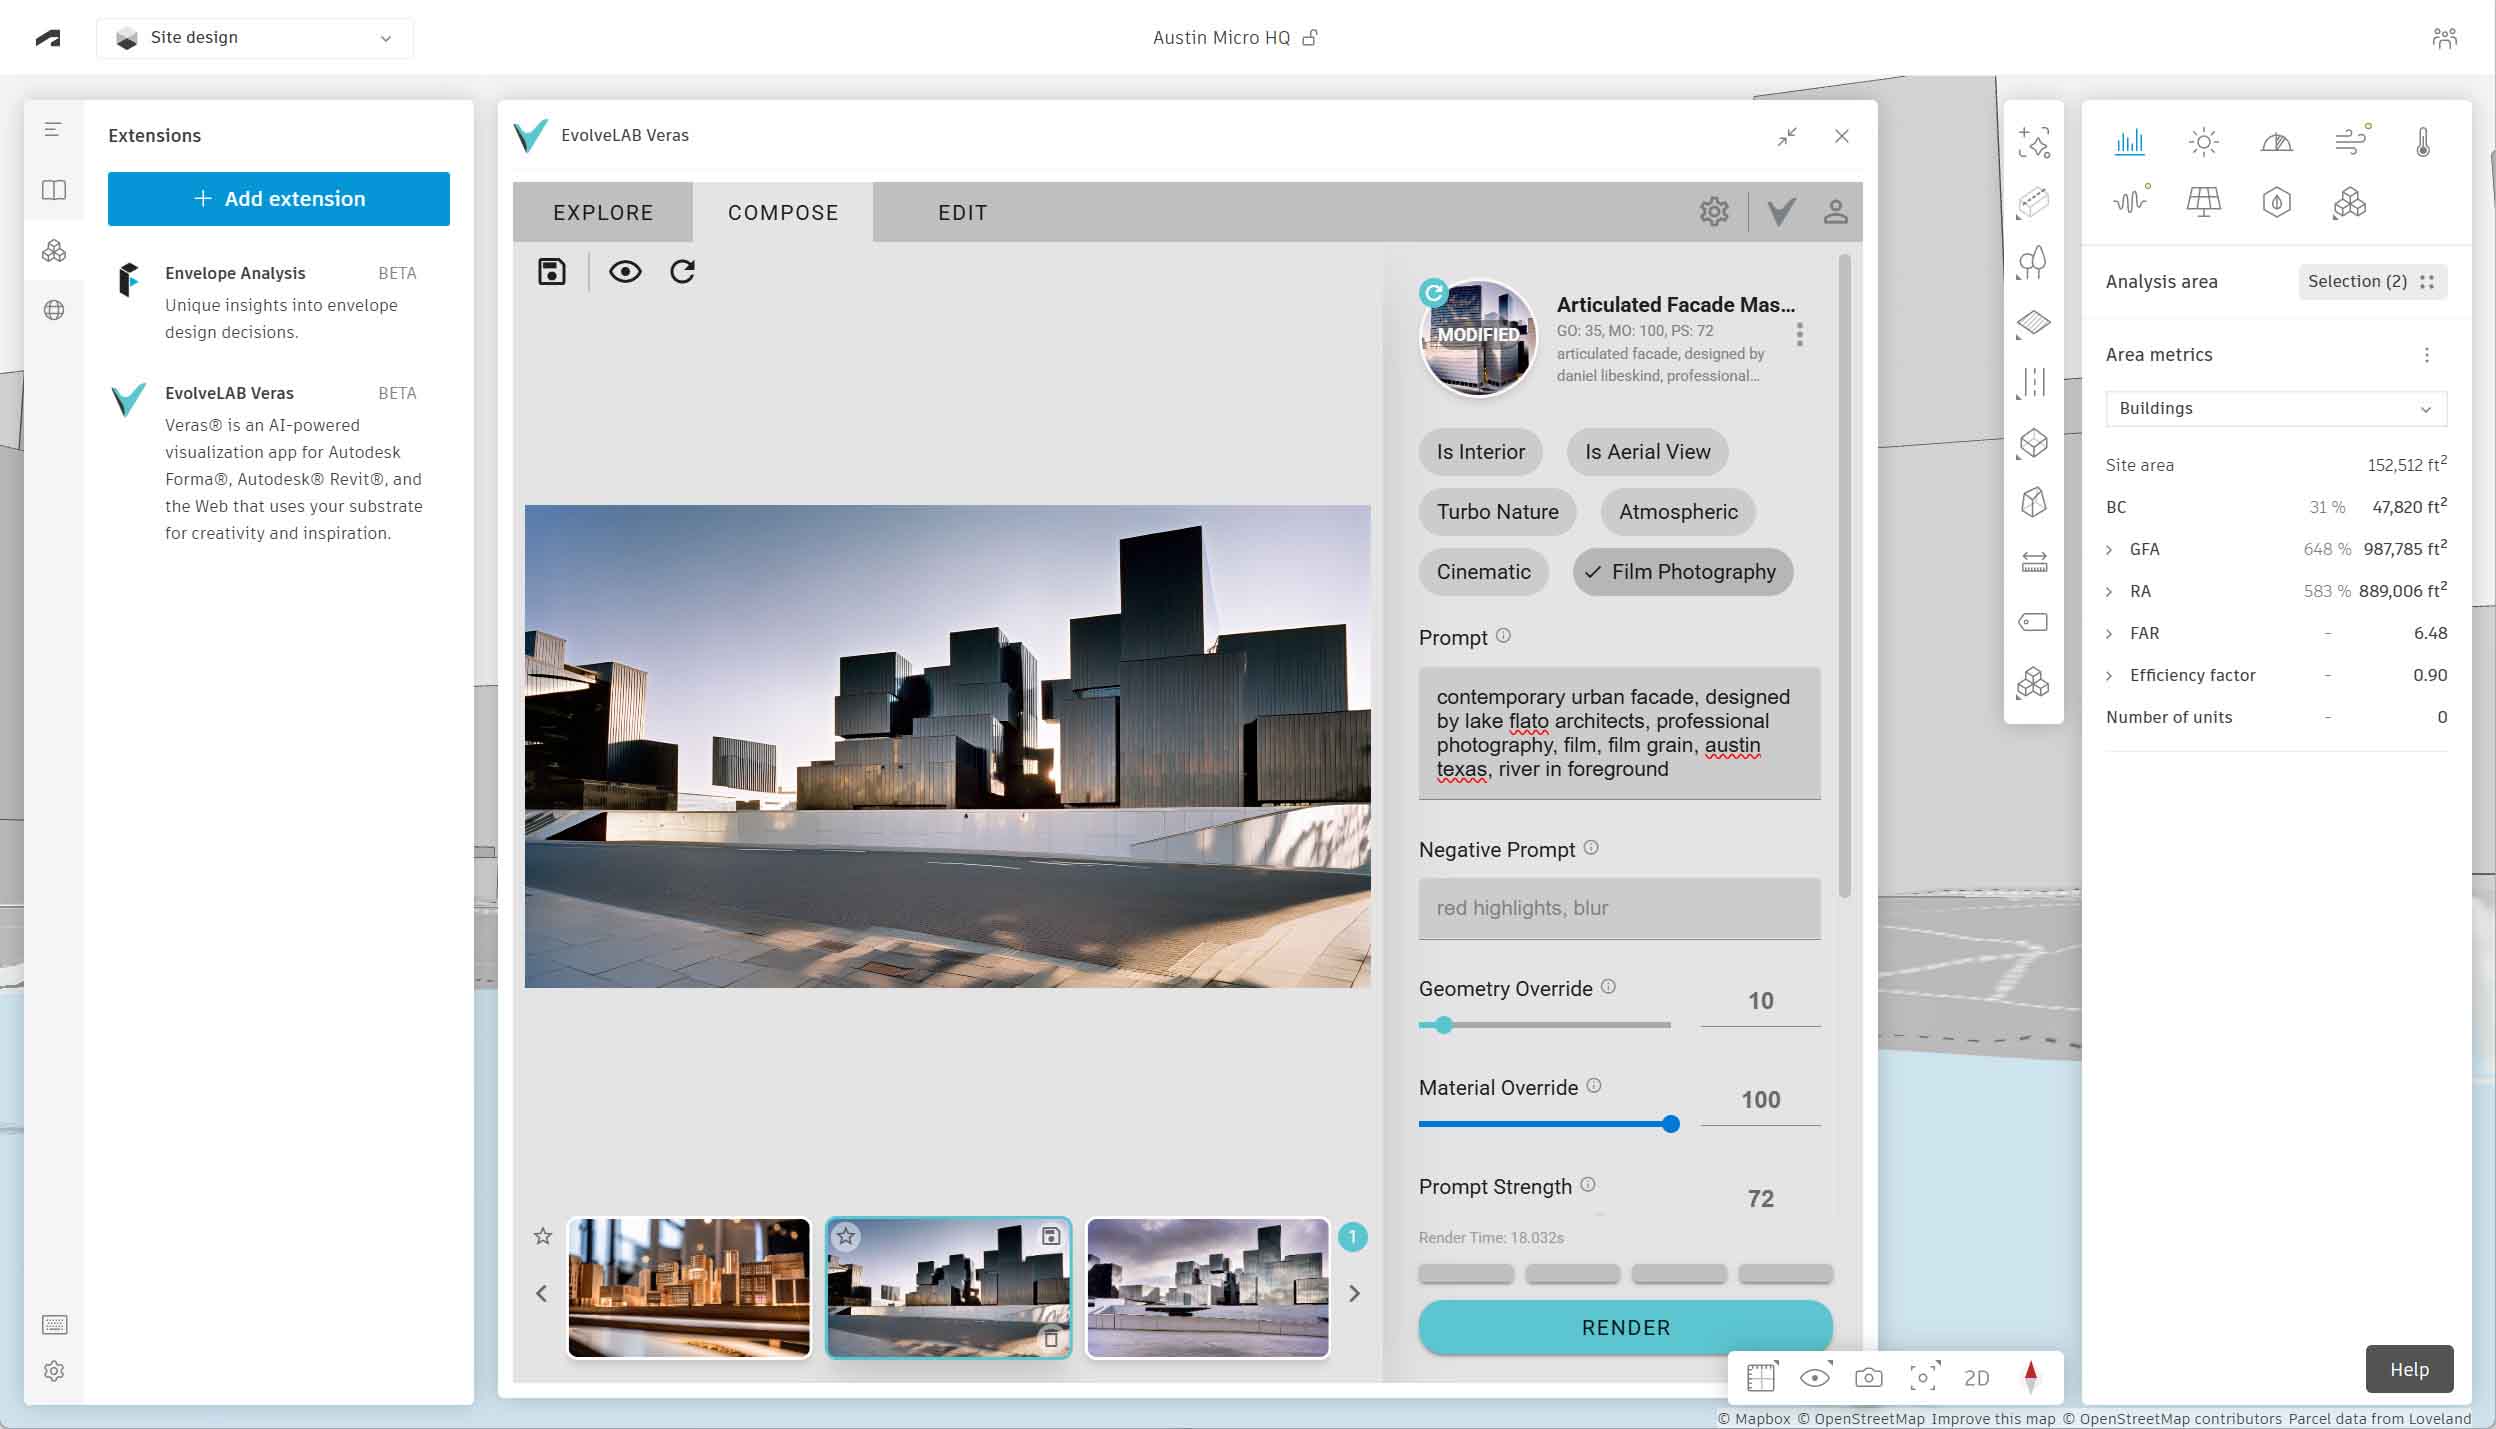Open the Sun study analysis icon
Viewport: 2496px width, 1429px height.
coord(2204,142)
